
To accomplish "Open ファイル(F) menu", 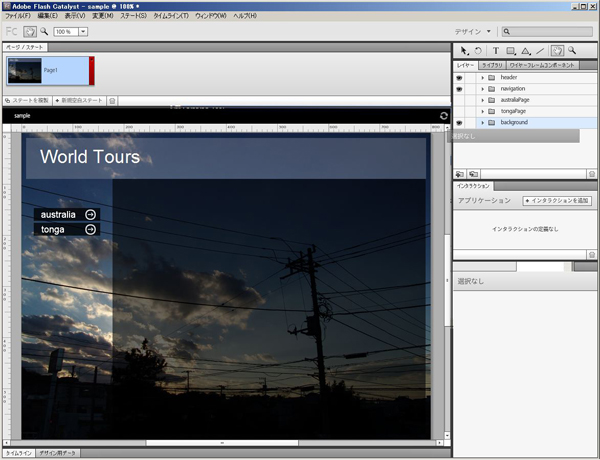I will 18,16.
